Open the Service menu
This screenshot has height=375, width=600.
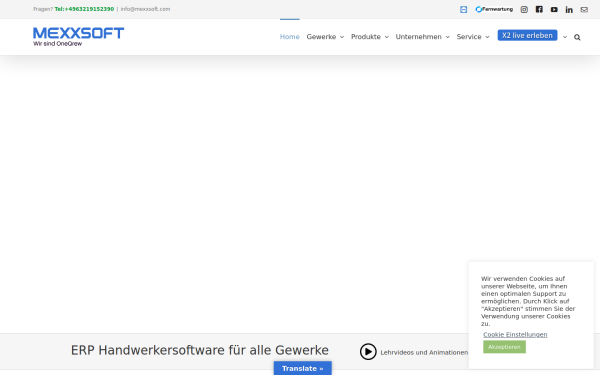click(469, 37)
